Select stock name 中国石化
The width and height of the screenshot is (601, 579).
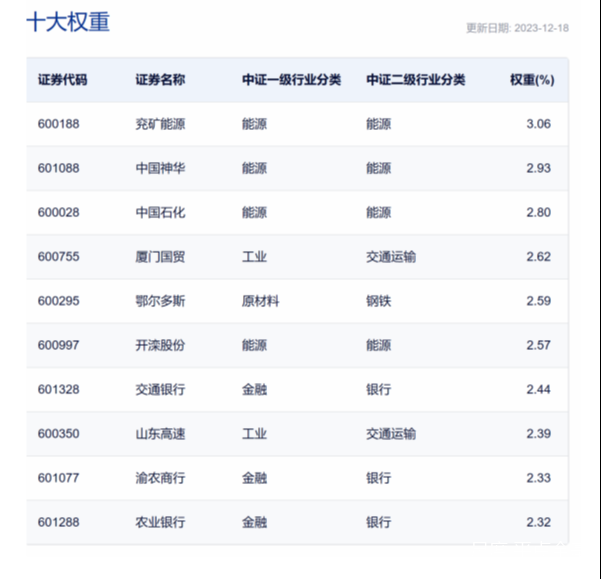pos(160,212)
